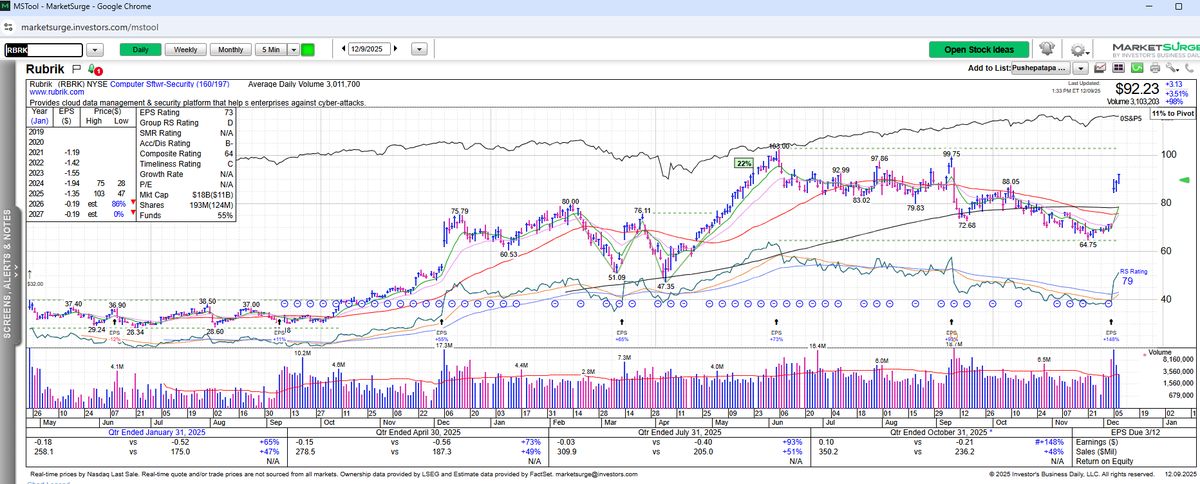
Task: Click the Volume axis label
Action: [1162, 352]
